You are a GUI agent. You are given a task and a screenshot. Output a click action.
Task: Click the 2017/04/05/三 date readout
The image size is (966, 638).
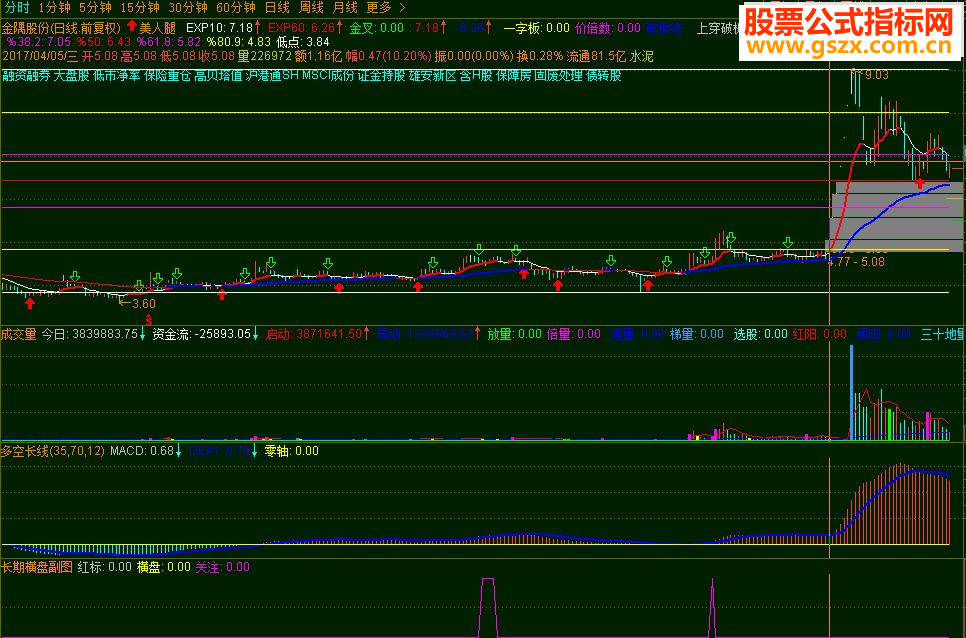40,56
